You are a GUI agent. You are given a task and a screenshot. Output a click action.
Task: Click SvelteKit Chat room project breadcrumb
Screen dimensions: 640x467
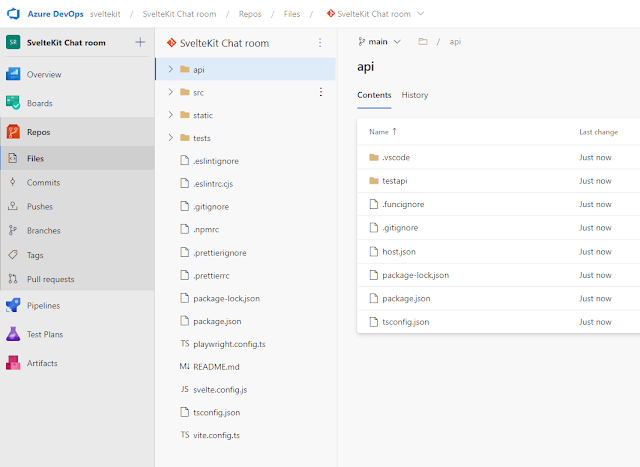(x=179, y=14)
